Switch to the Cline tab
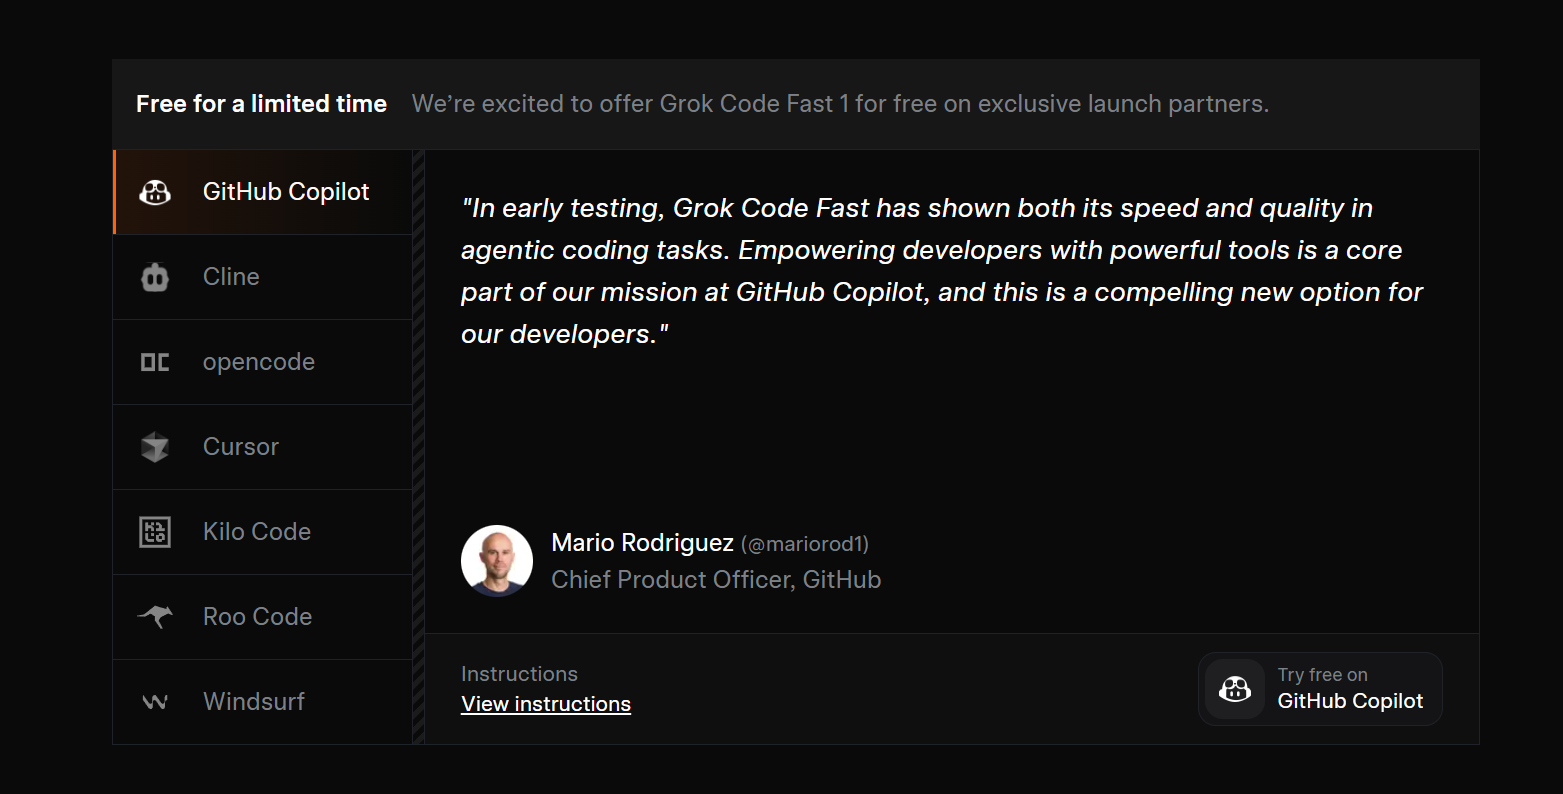 (231, 277)
